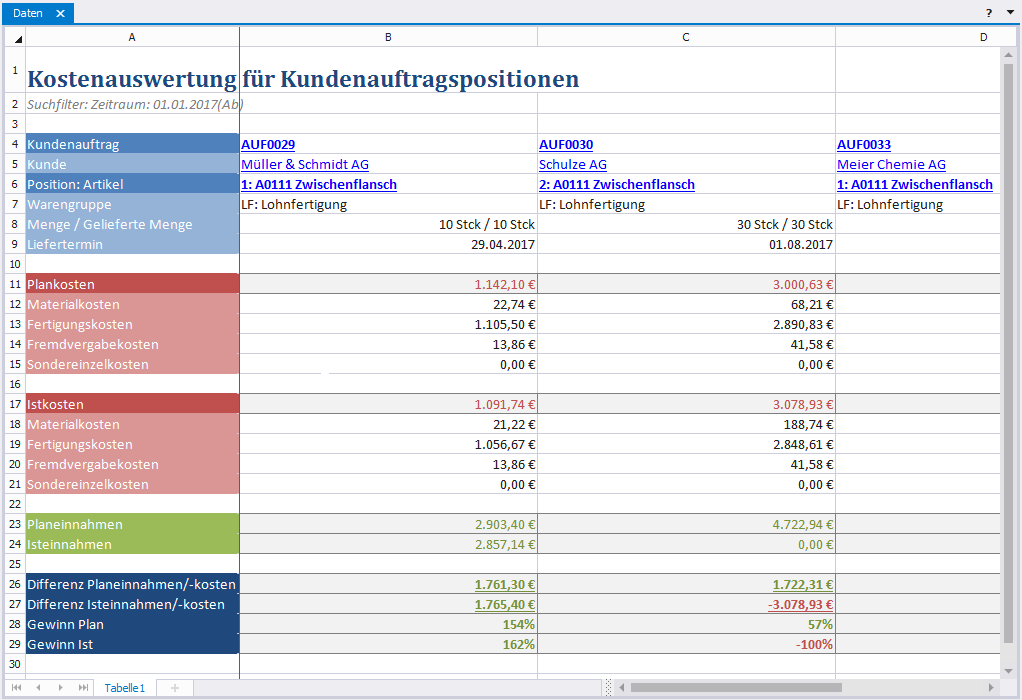Click the select-all corner triangle
This screenshot has height=700, width=1022.
[x=16, y=37]
